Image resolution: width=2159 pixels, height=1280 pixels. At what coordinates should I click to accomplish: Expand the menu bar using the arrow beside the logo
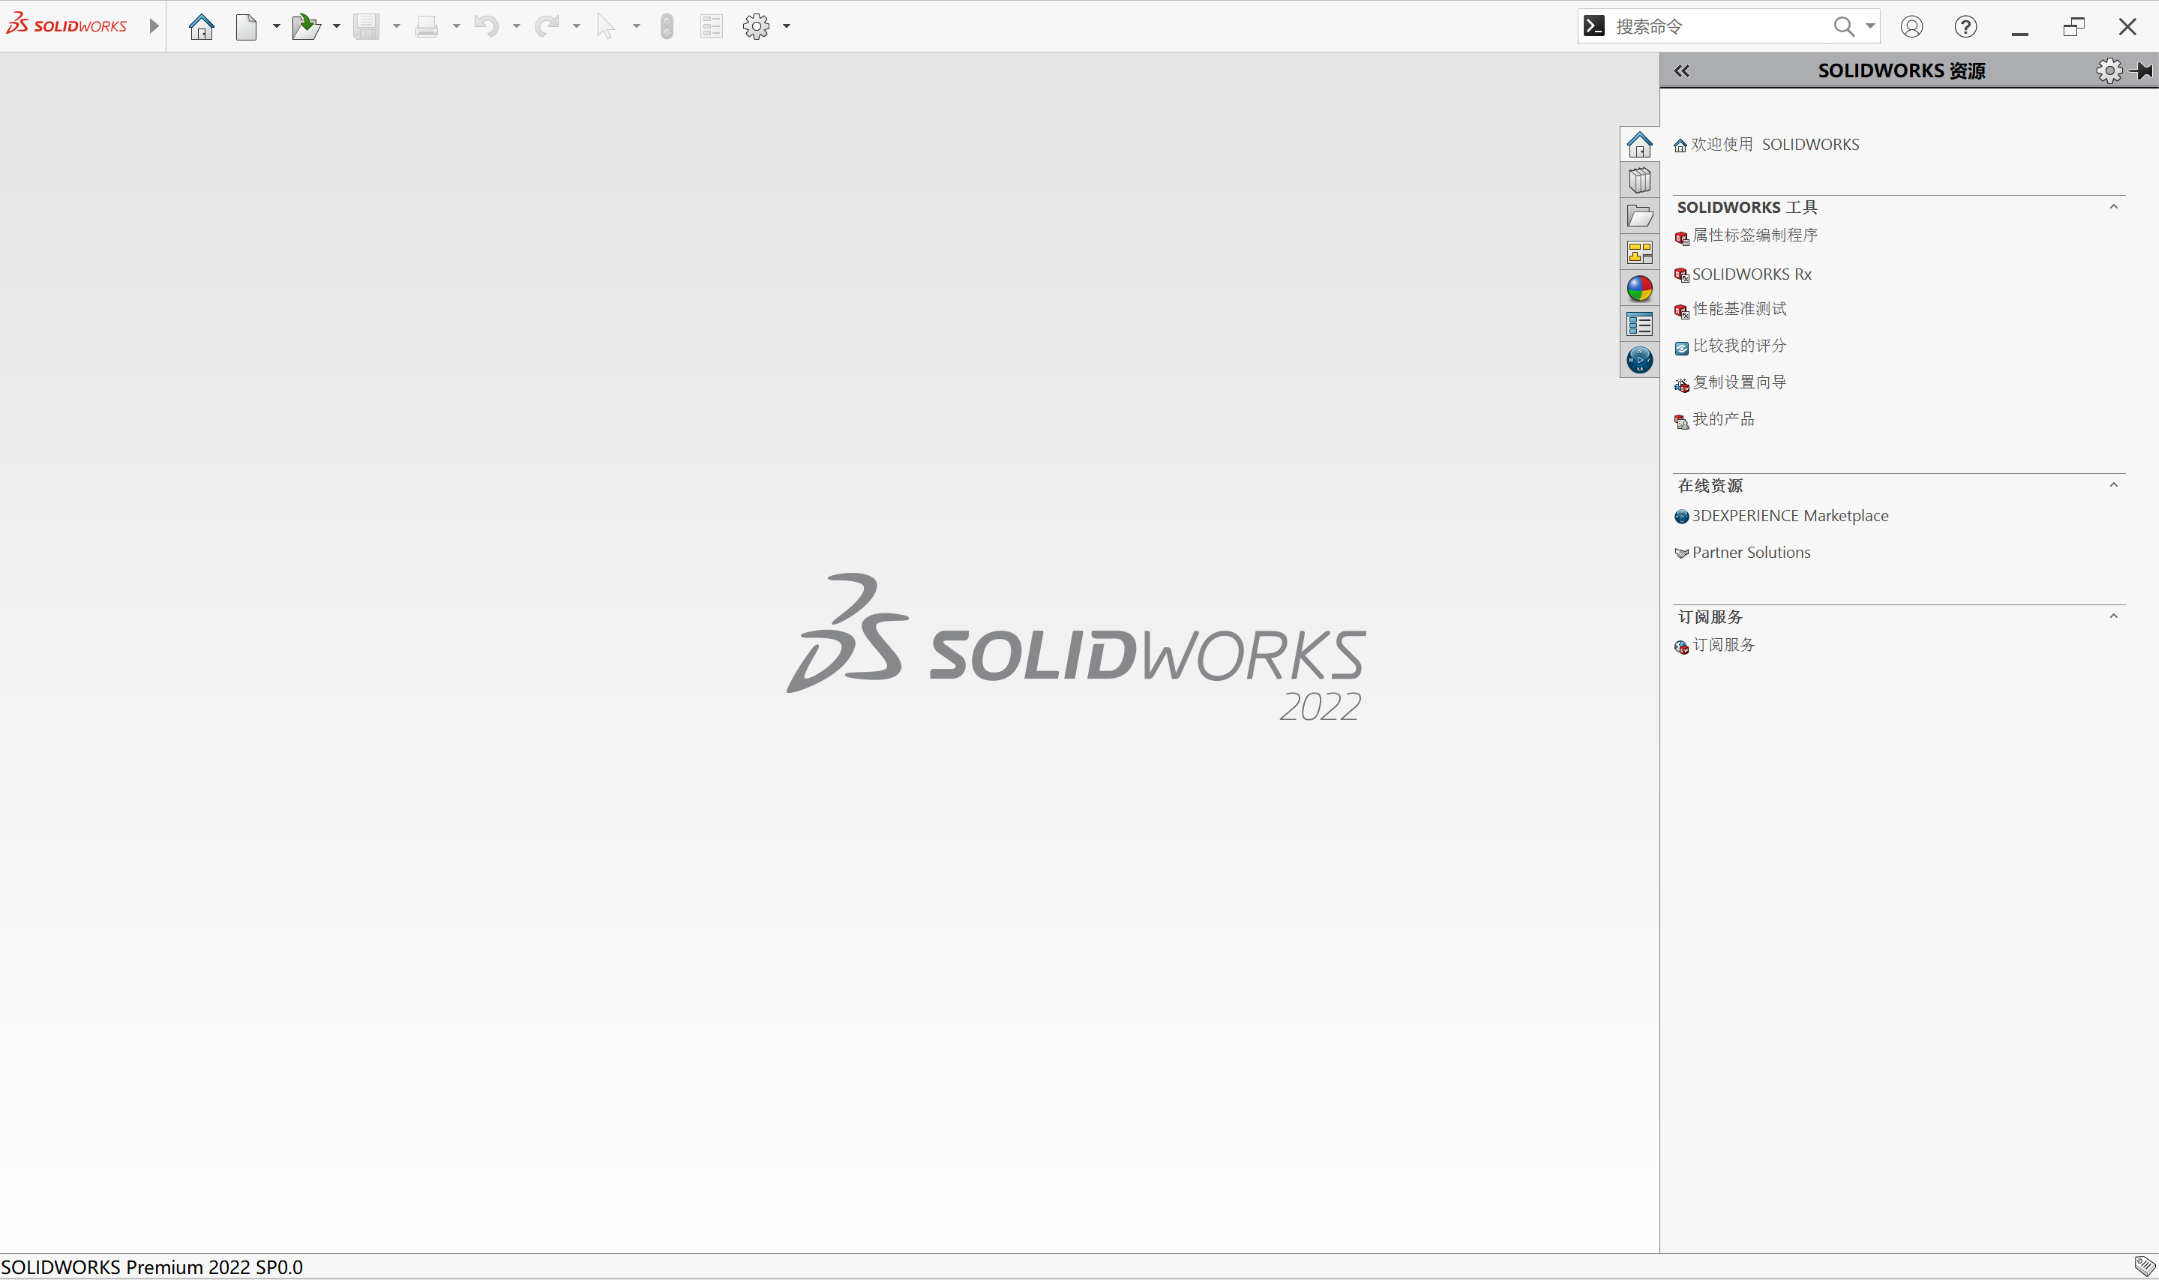[x=153, y=26]
